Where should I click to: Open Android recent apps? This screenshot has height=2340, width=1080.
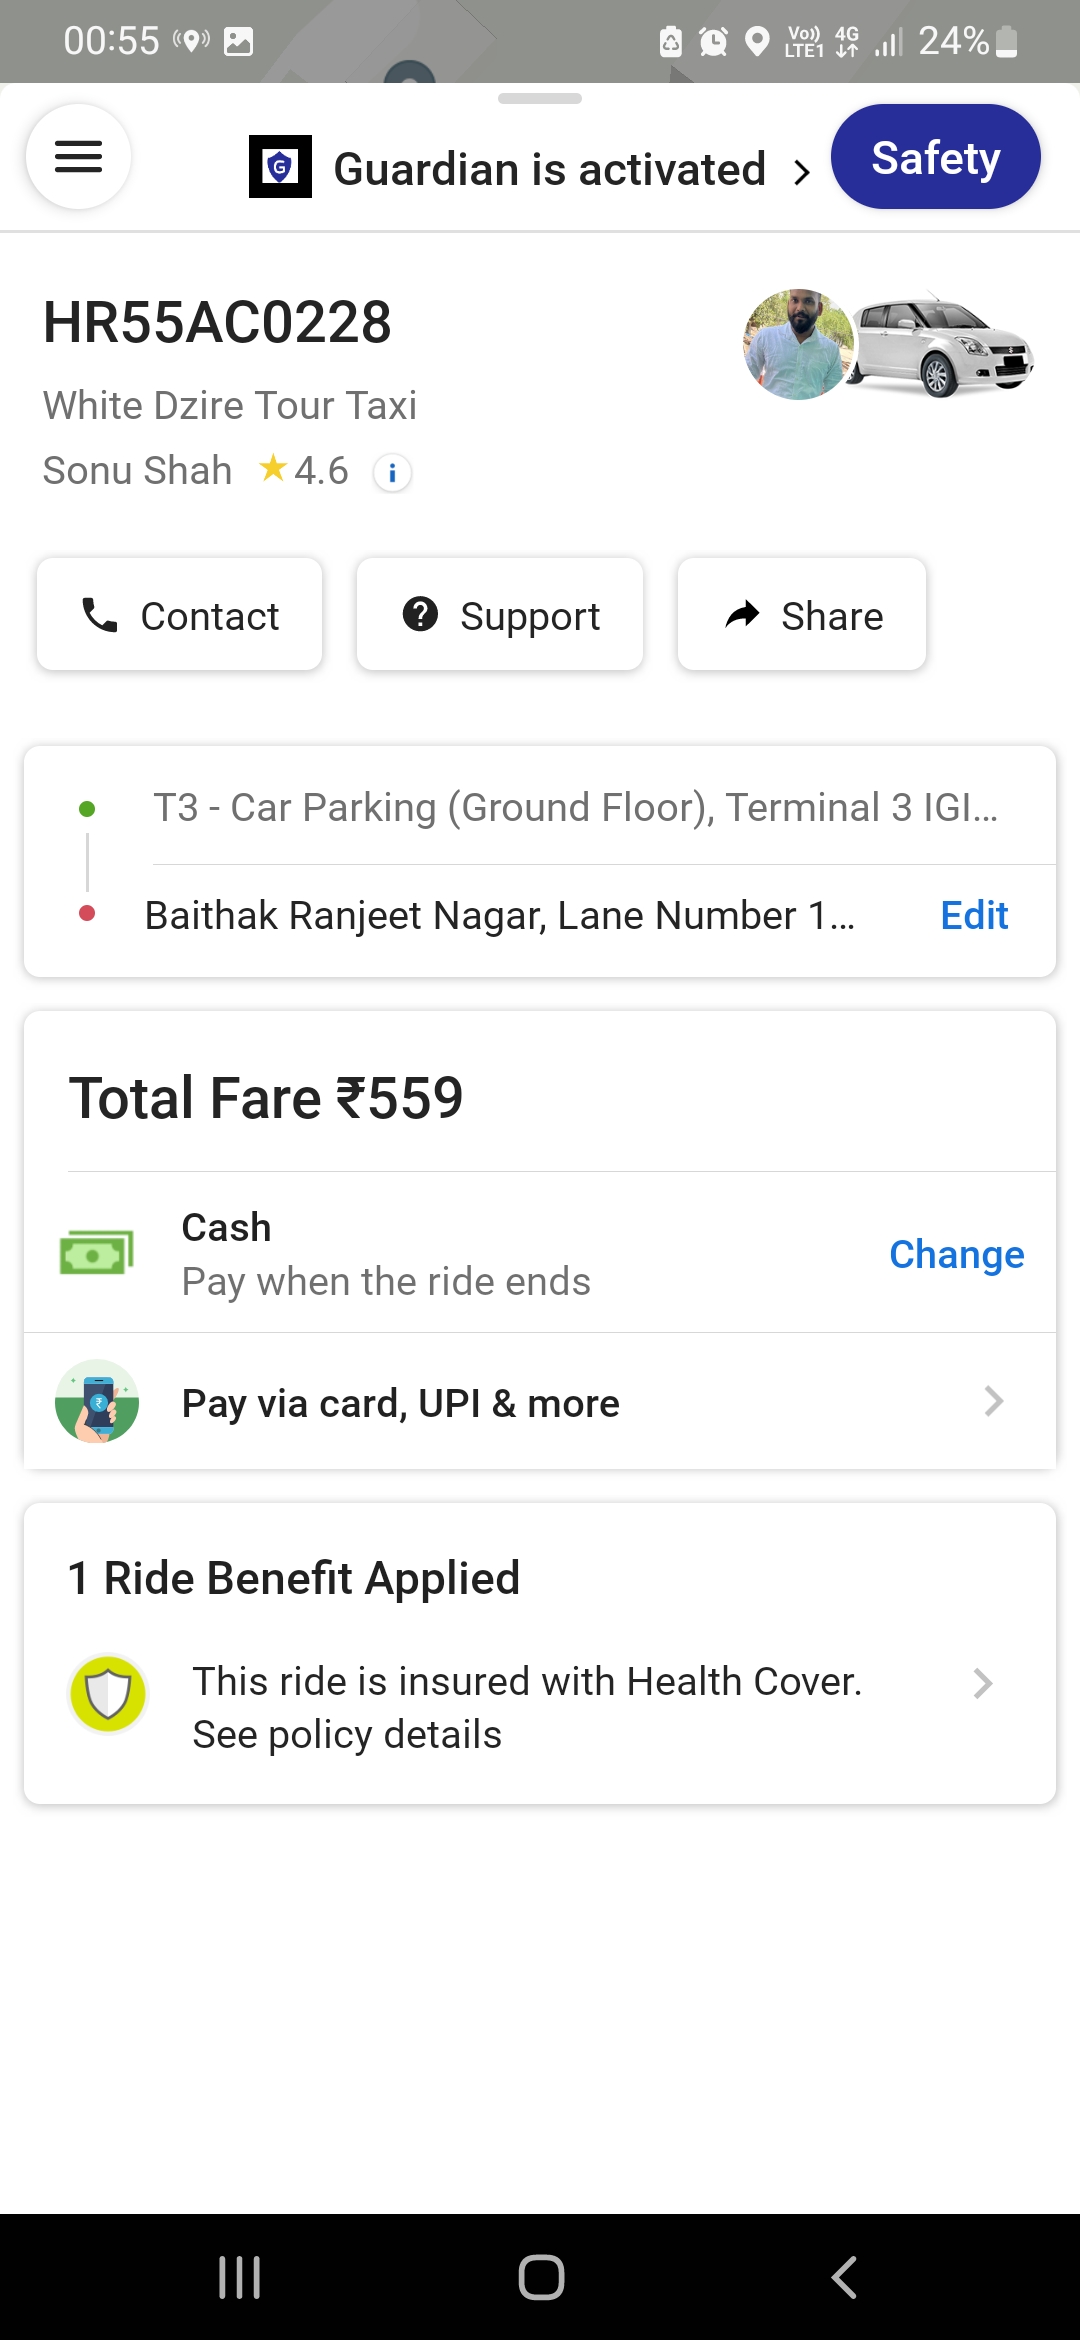click(239, 2277)
